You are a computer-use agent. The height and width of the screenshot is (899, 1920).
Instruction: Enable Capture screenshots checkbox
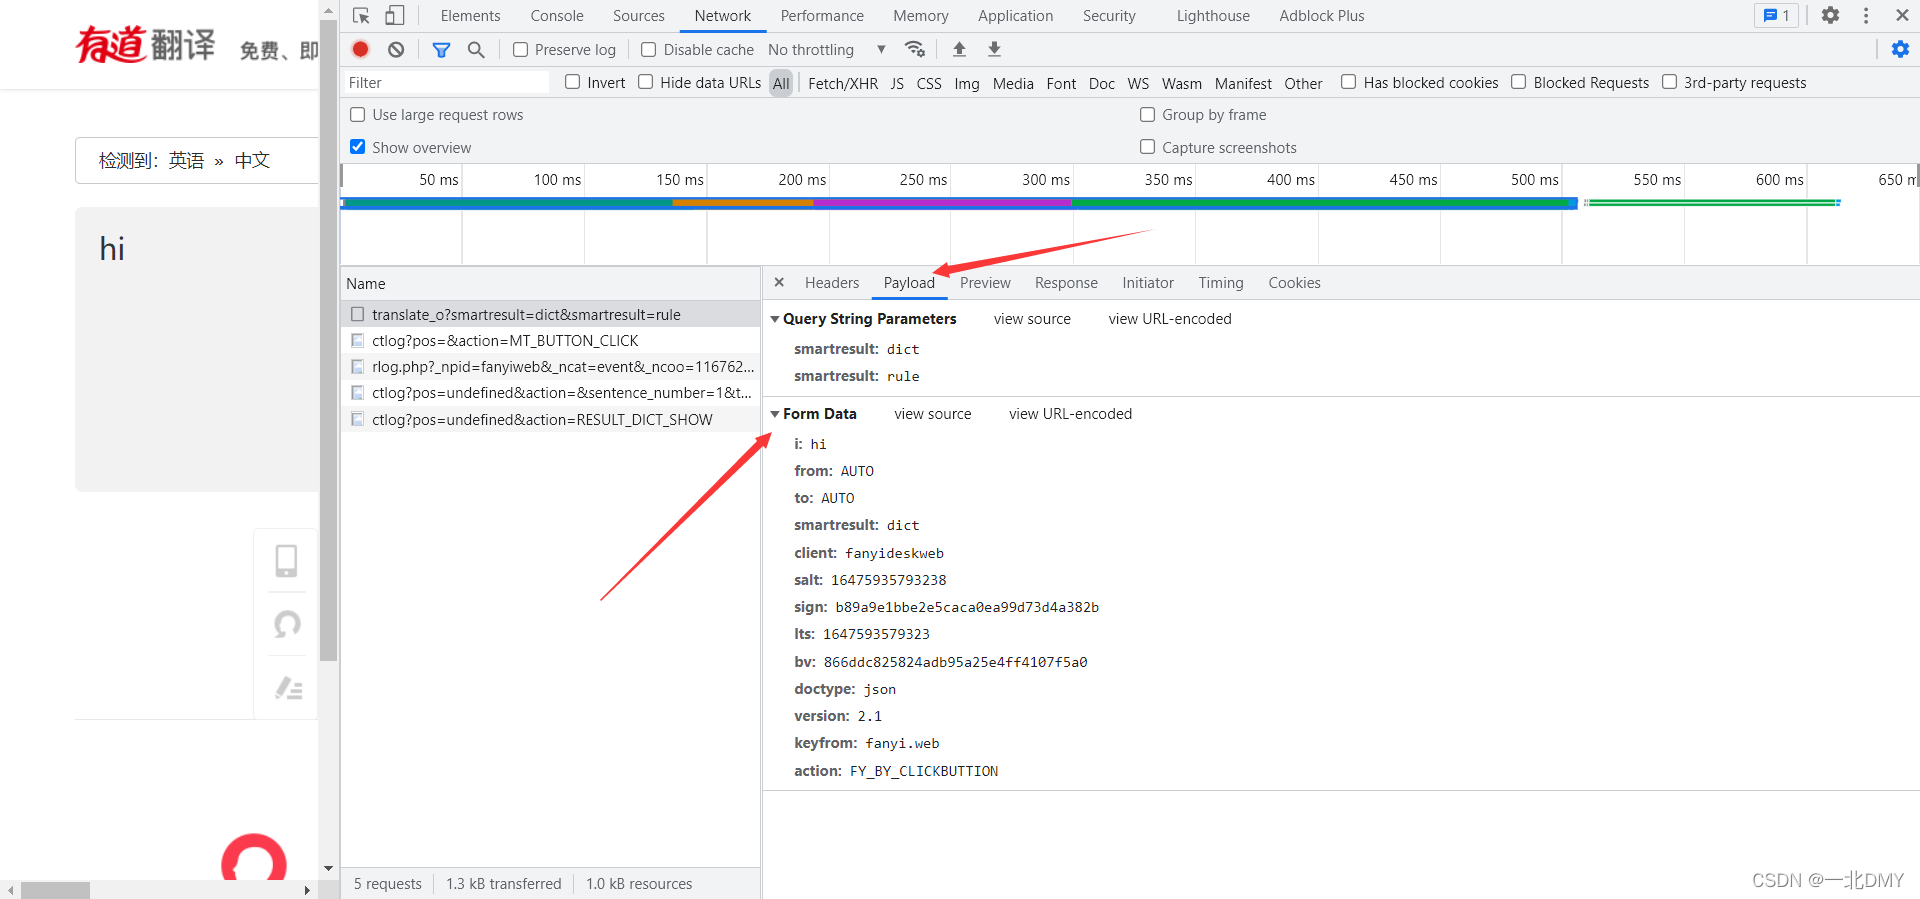coord(1148,147)
